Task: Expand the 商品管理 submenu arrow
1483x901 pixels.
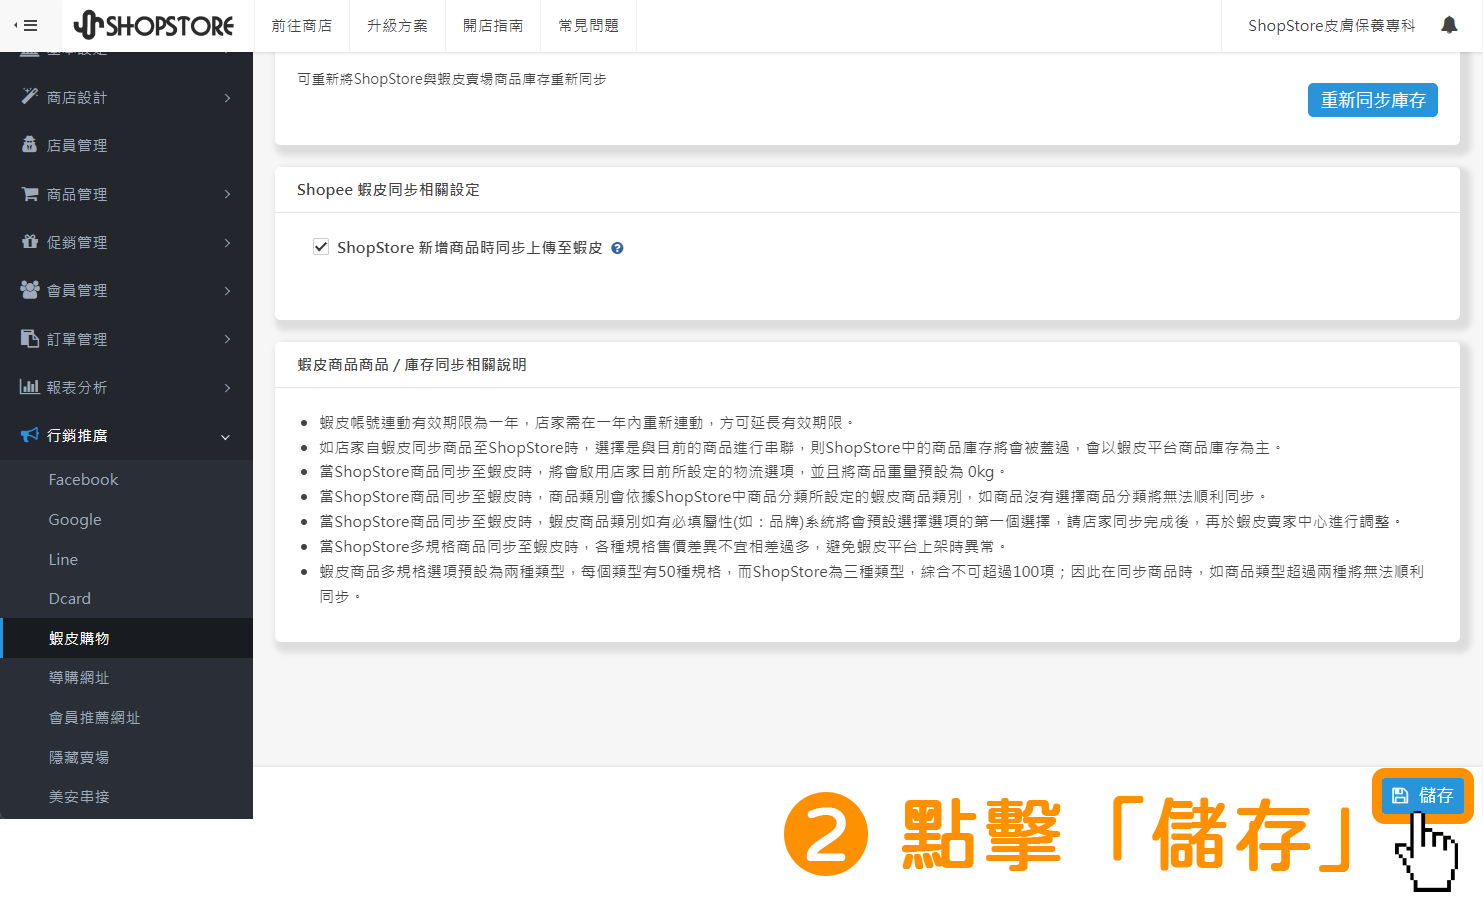Action: coord(227,194)
